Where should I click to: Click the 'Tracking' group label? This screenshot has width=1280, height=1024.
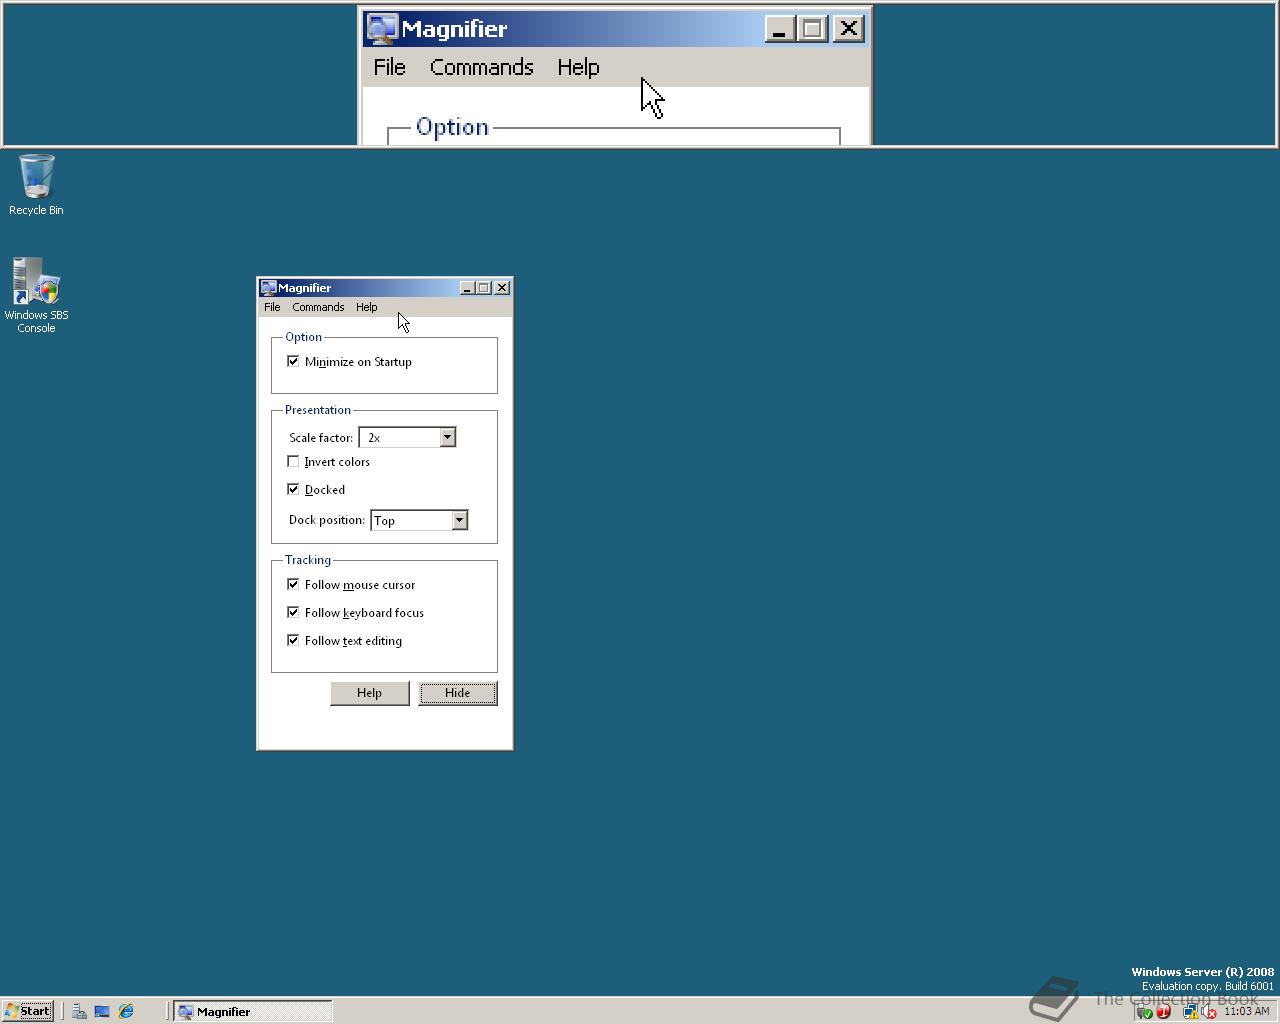click(x=308, y=560)
